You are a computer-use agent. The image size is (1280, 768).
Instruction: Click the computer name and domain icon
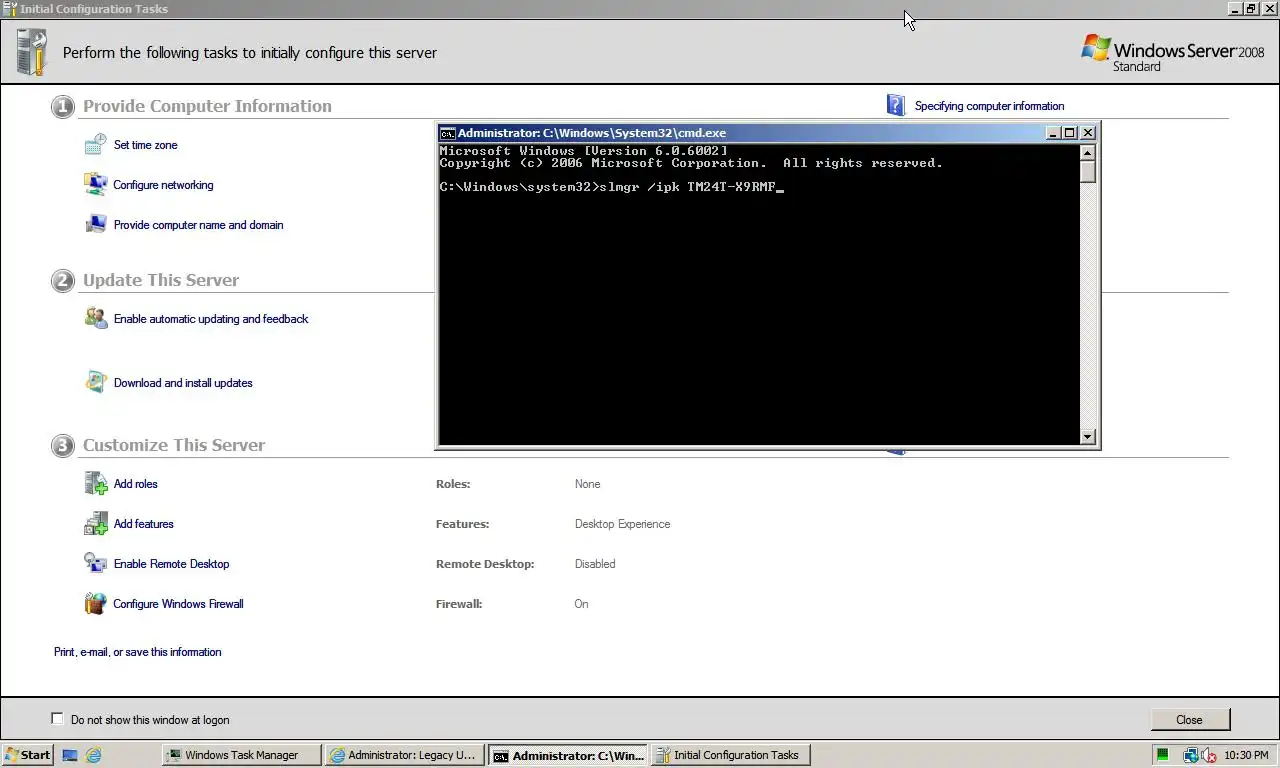(x=95, y=225)
